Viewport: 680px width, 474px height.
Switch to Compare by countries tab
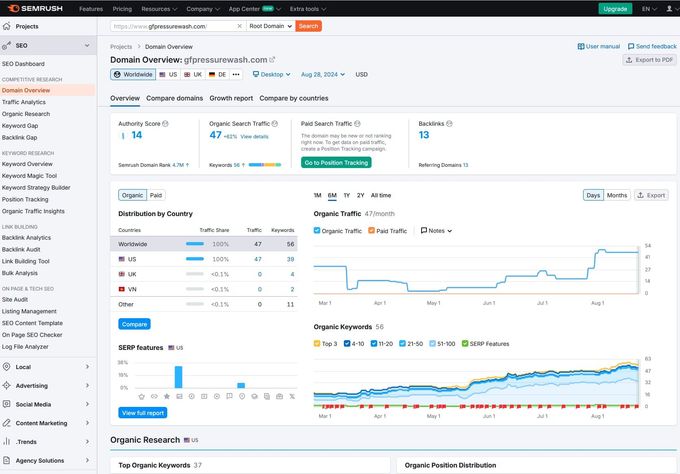pos(294,98)
